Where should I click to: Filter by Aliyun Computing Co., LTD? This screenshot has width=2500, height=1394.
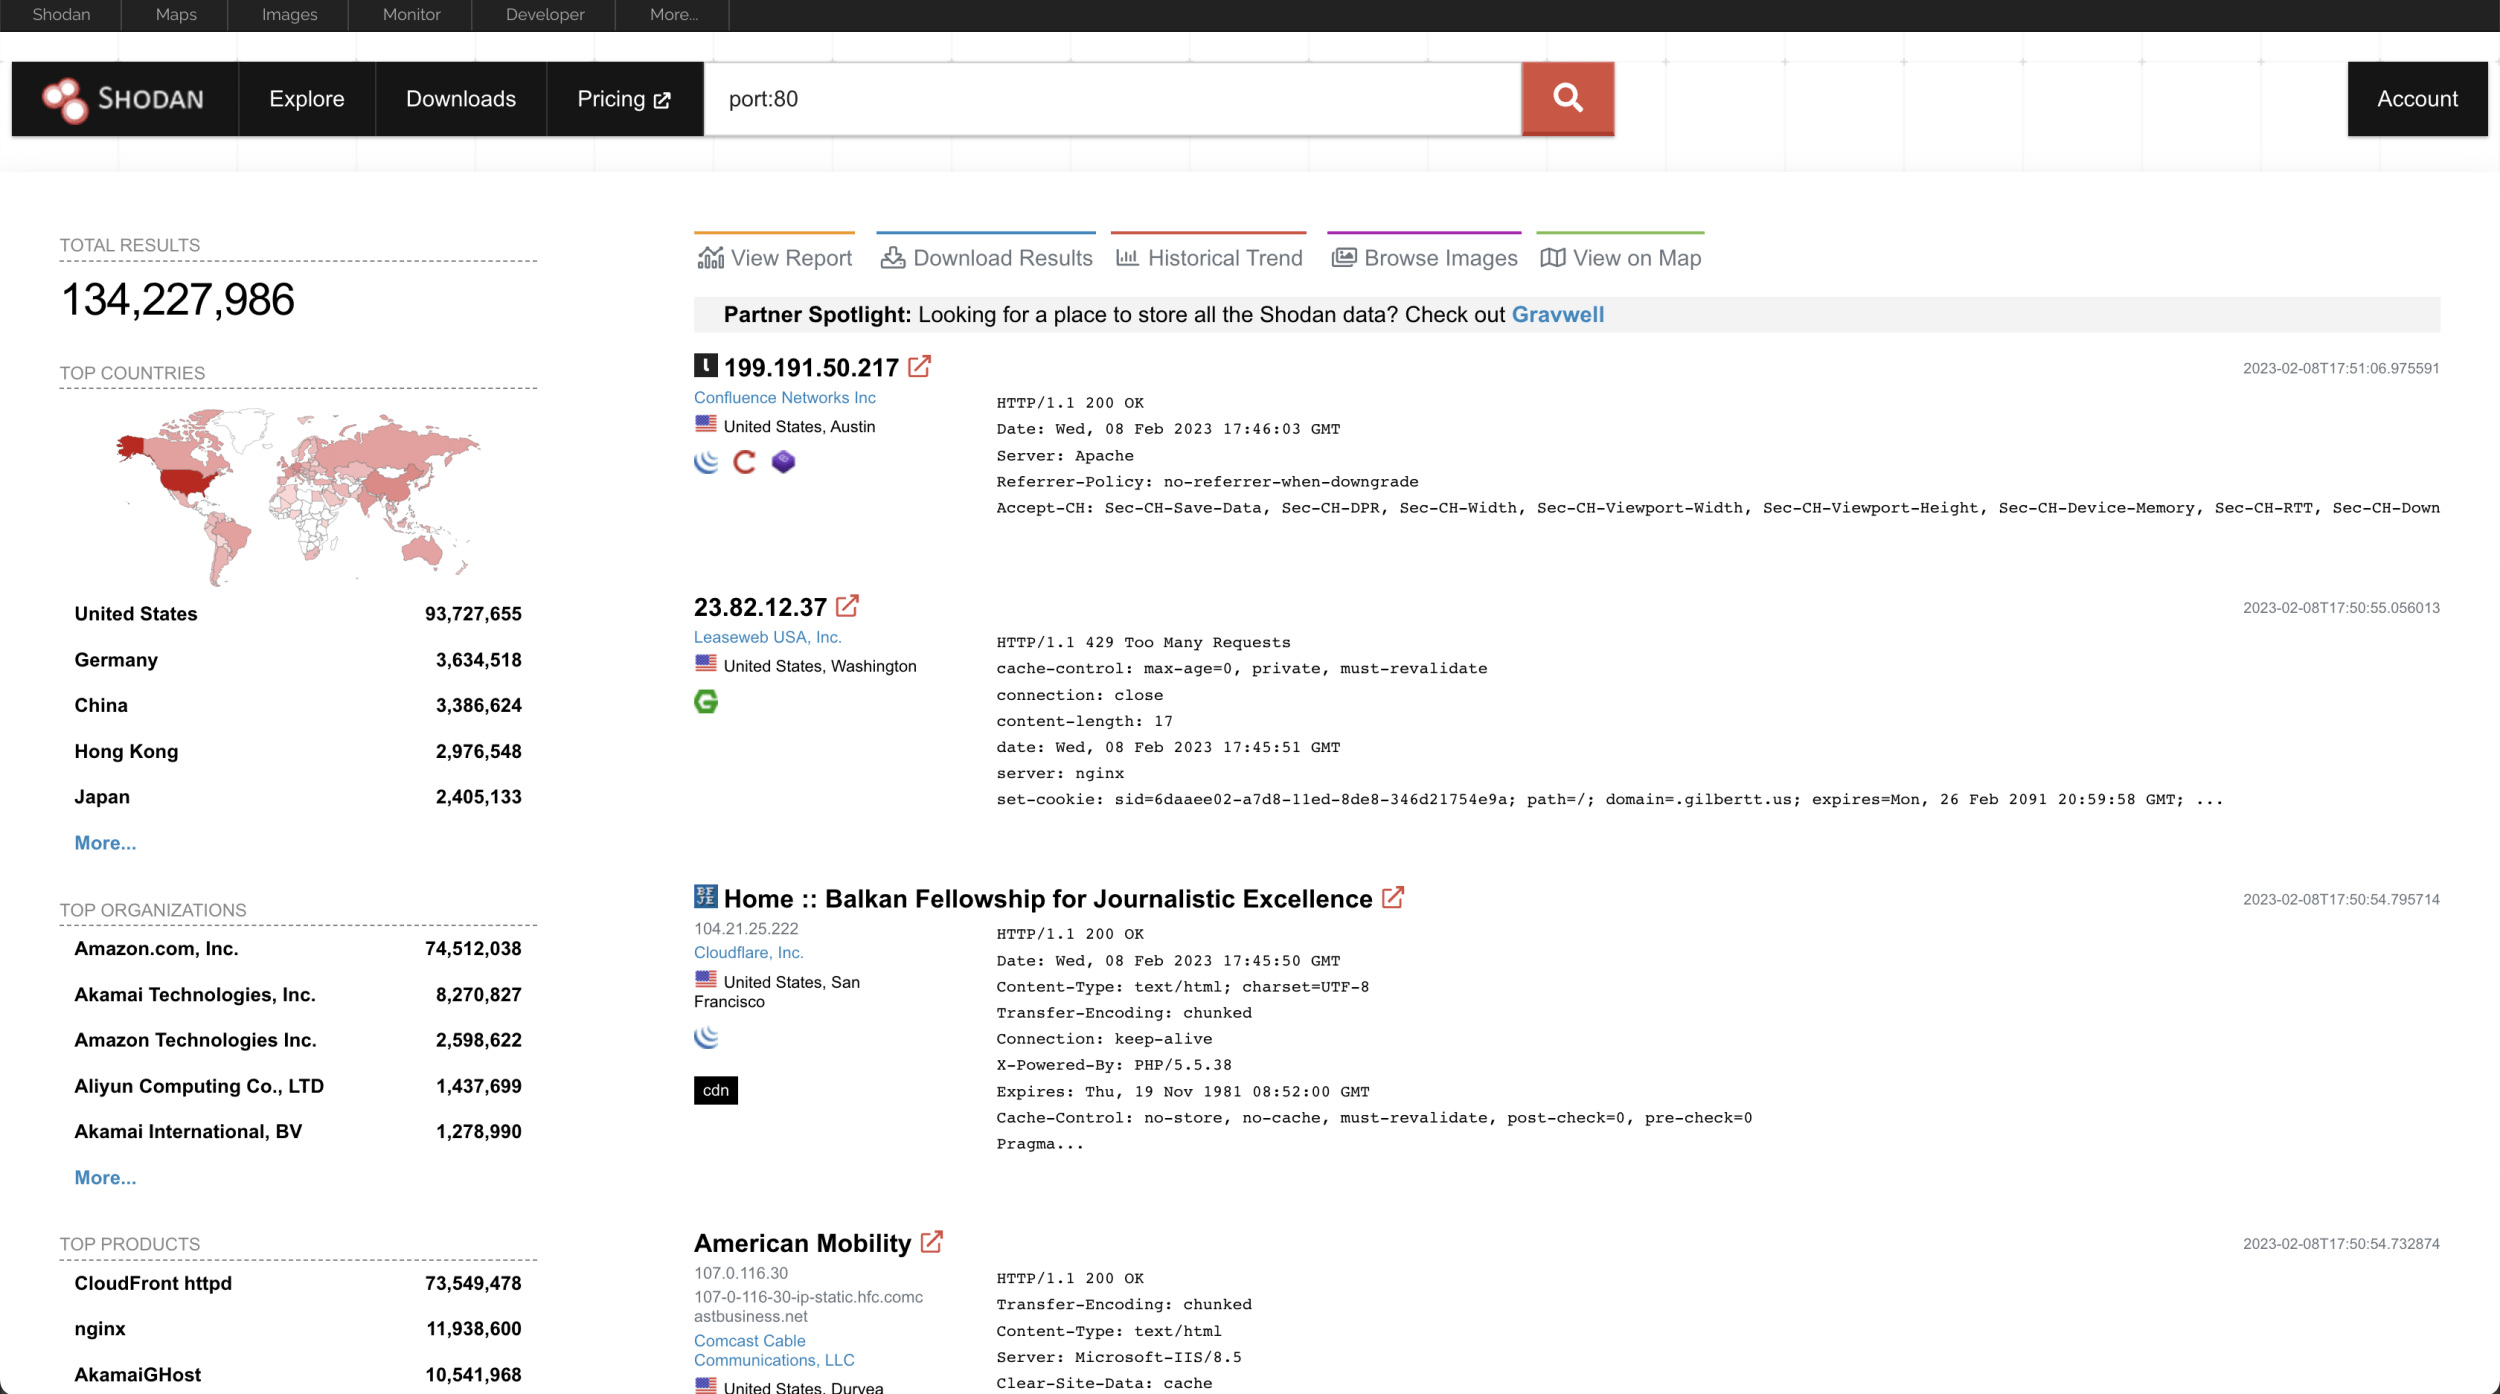point(298,1086)
